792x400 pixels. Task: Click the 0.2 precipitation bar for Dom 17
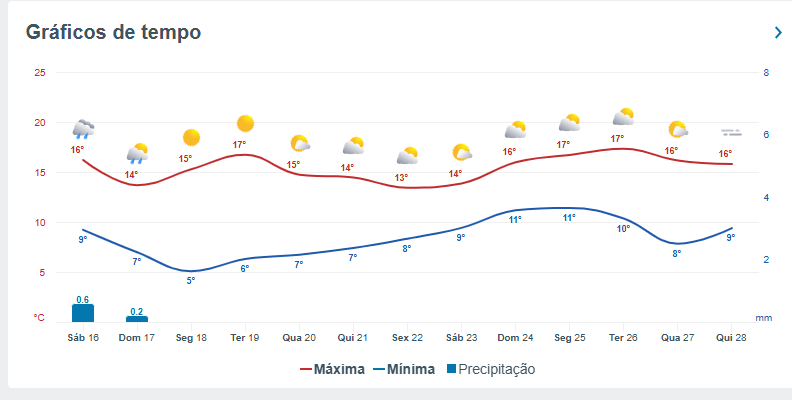(x=137, y=319)
